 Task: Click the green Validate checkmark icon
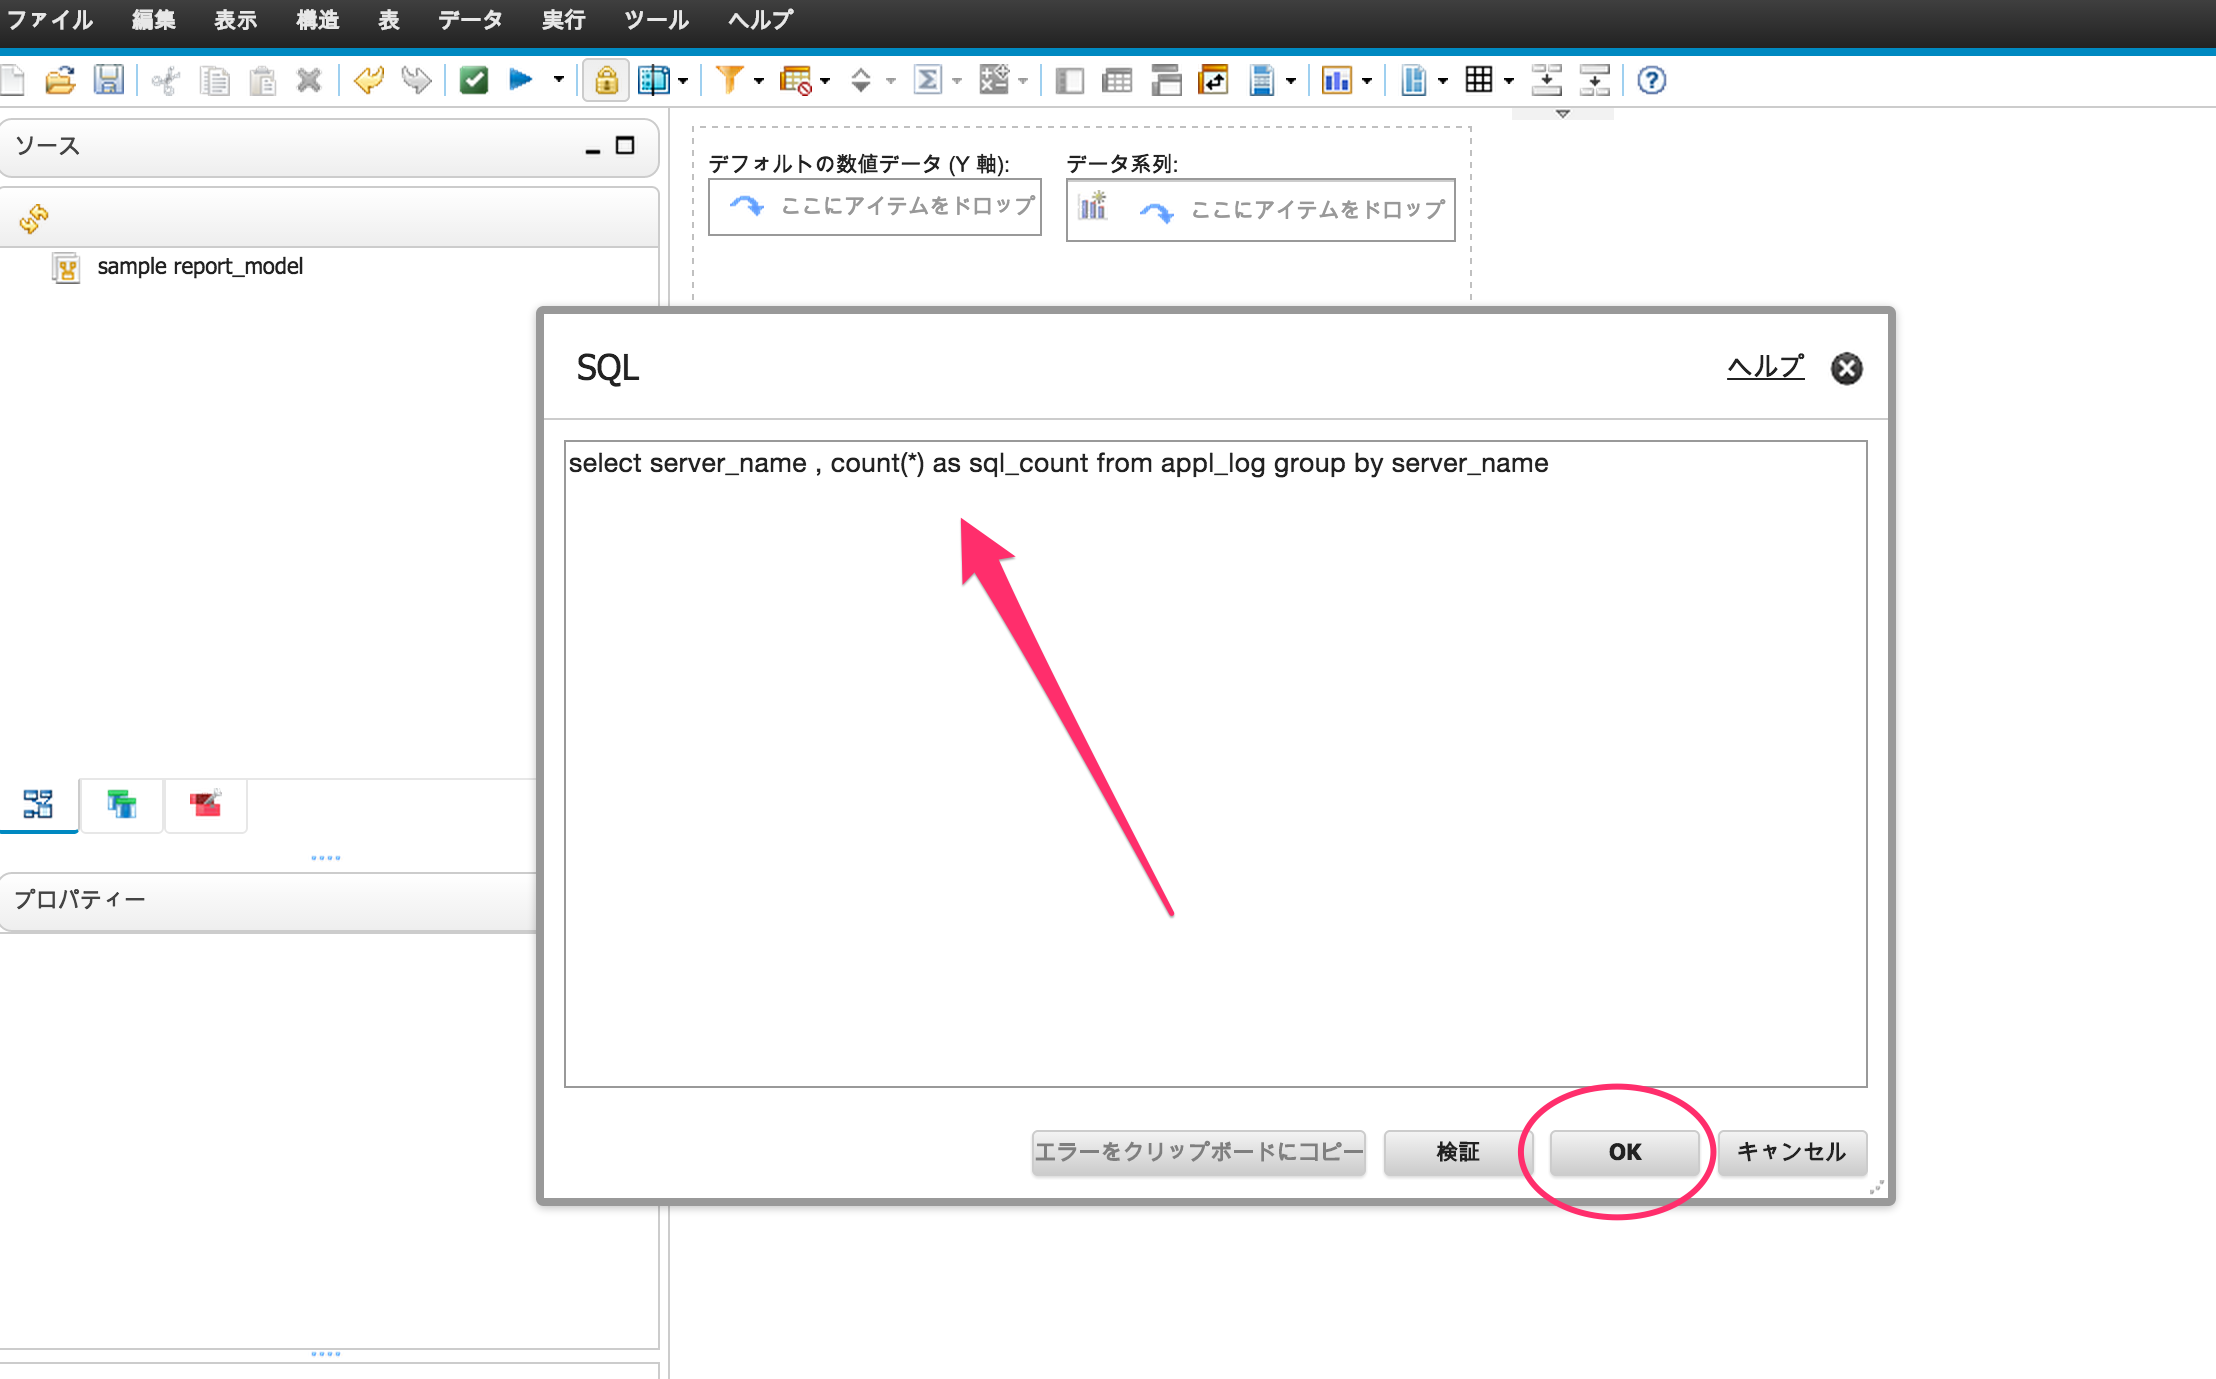pyautogui.click(x=473, y=80)
